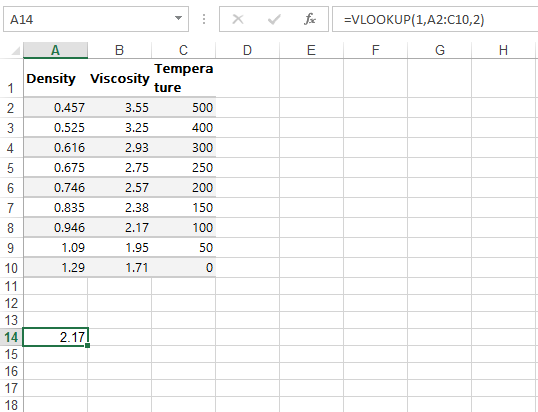Open the Name Box dropdown arrow

pos(178,18)
